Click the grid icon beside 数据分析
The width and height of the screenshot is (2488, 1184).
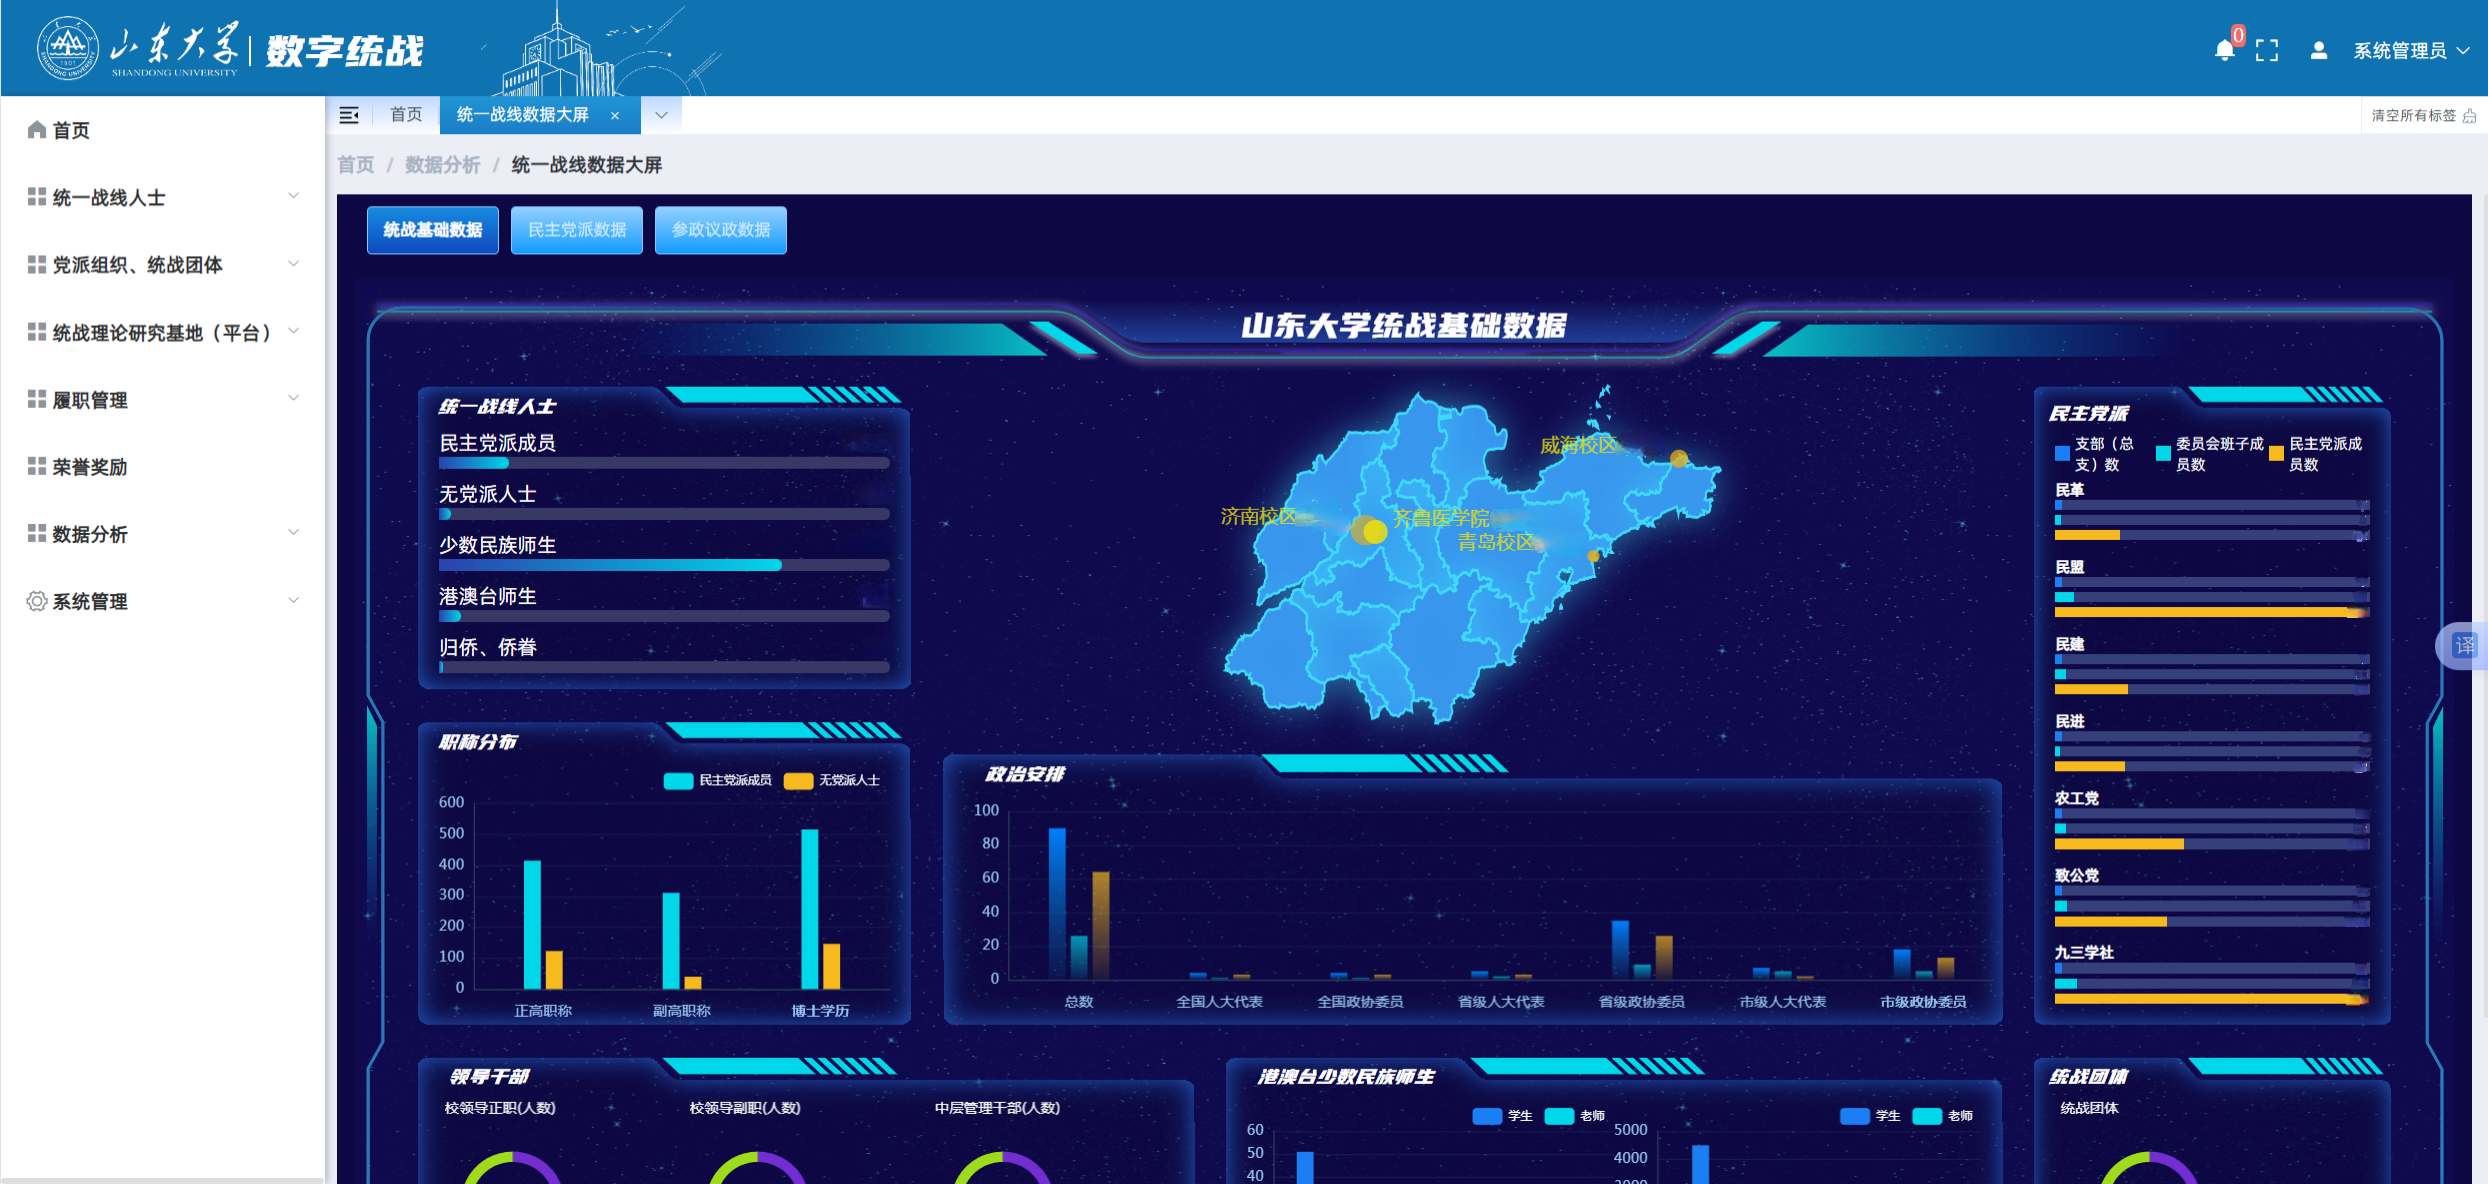click(x=37, y=533)
